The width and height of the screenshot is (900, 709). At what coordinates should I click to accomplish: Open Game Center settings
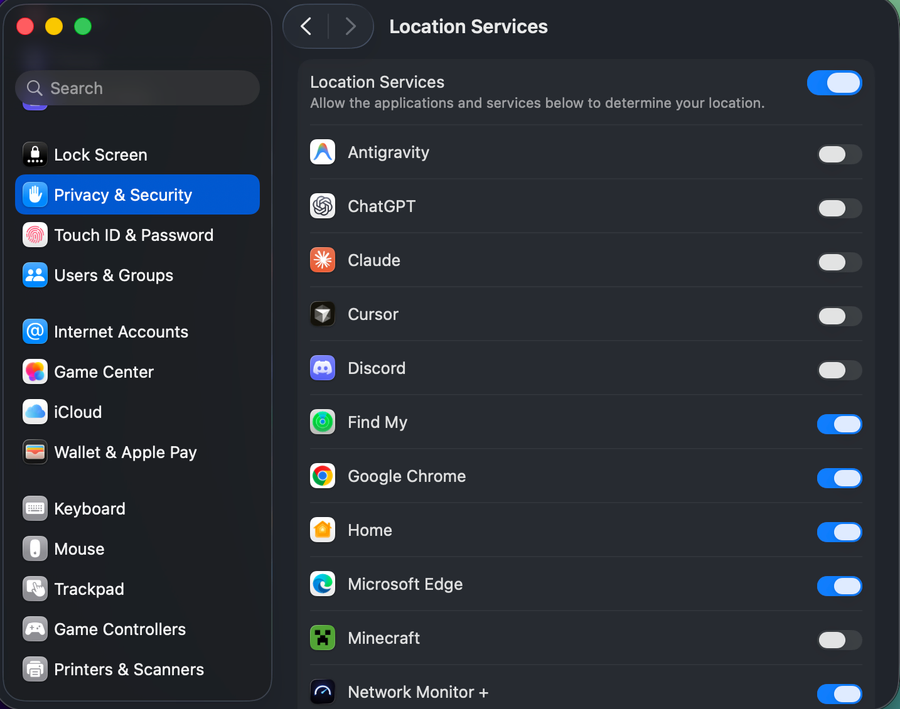(x=137, y=371)
